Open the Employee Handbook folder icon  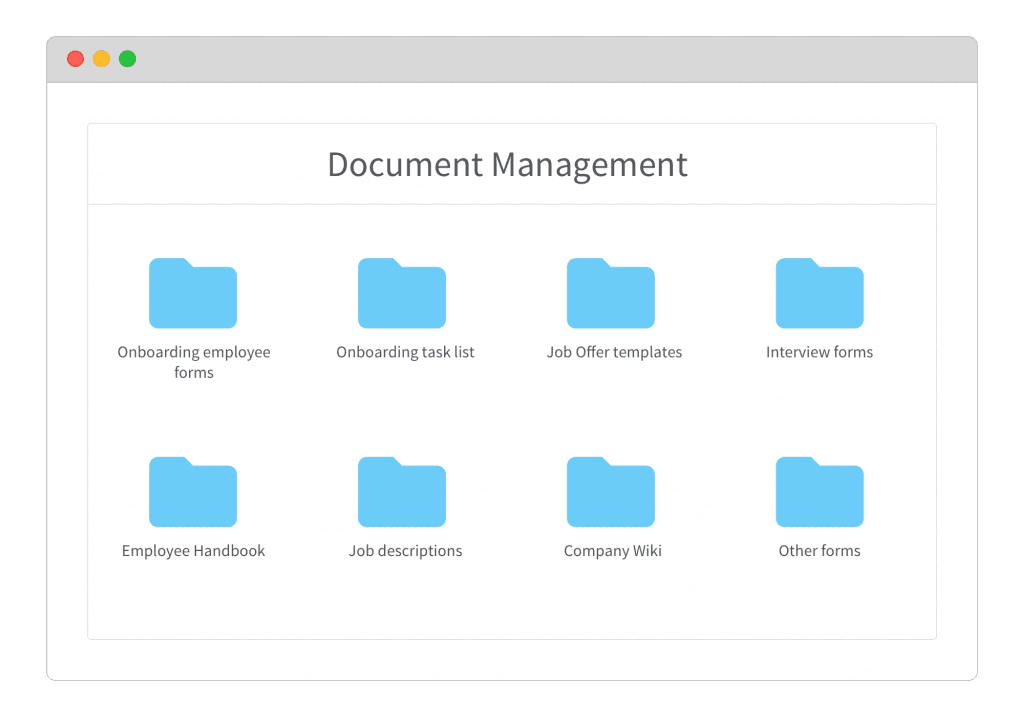pos(193,492)
